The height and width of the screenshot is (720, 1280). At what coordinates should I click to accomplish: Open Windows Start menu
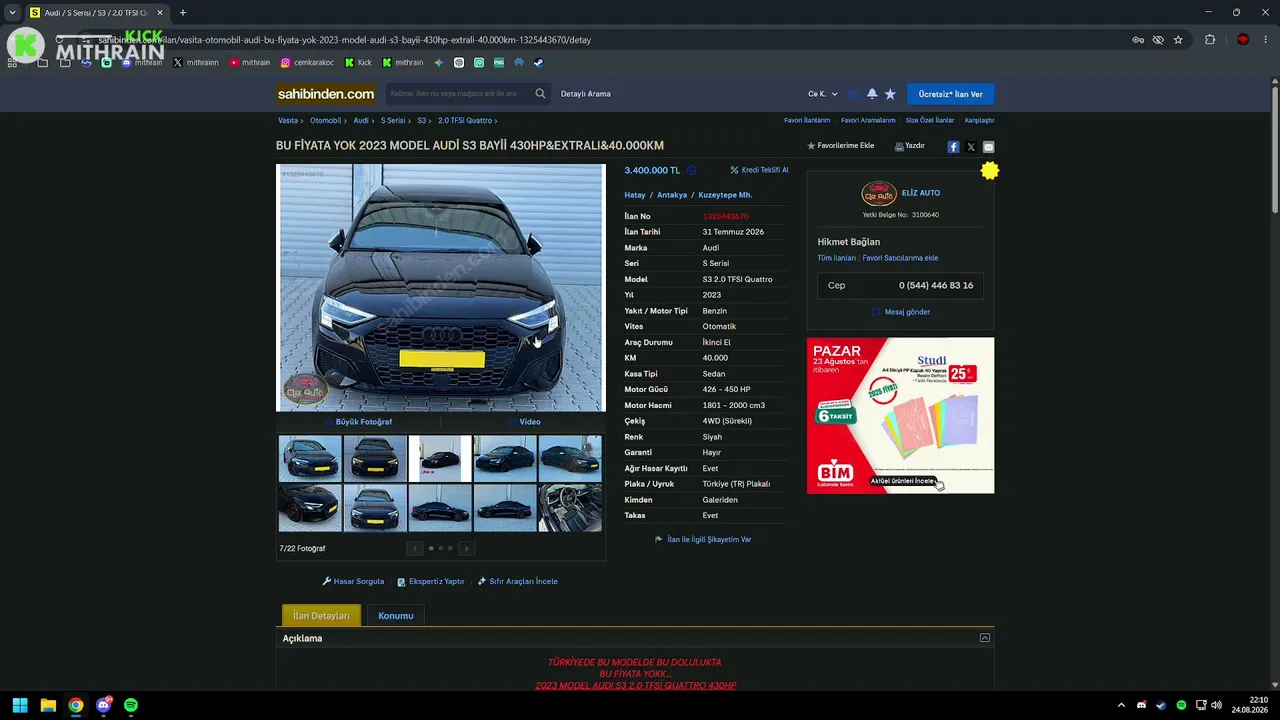20,705
